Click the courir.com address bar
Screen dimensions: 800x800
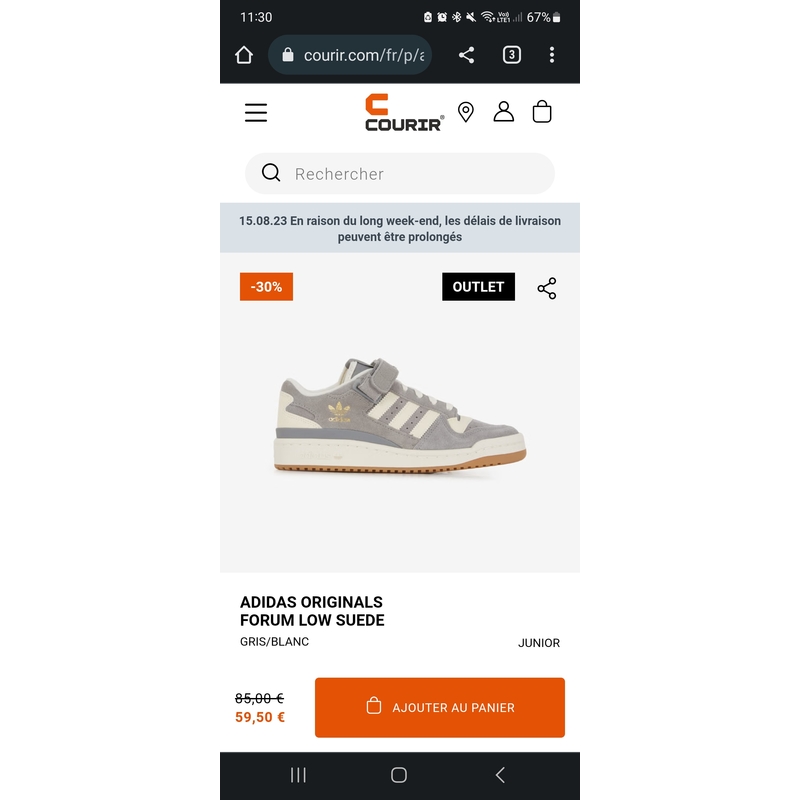pyautogui.click(x=350, y=55)
